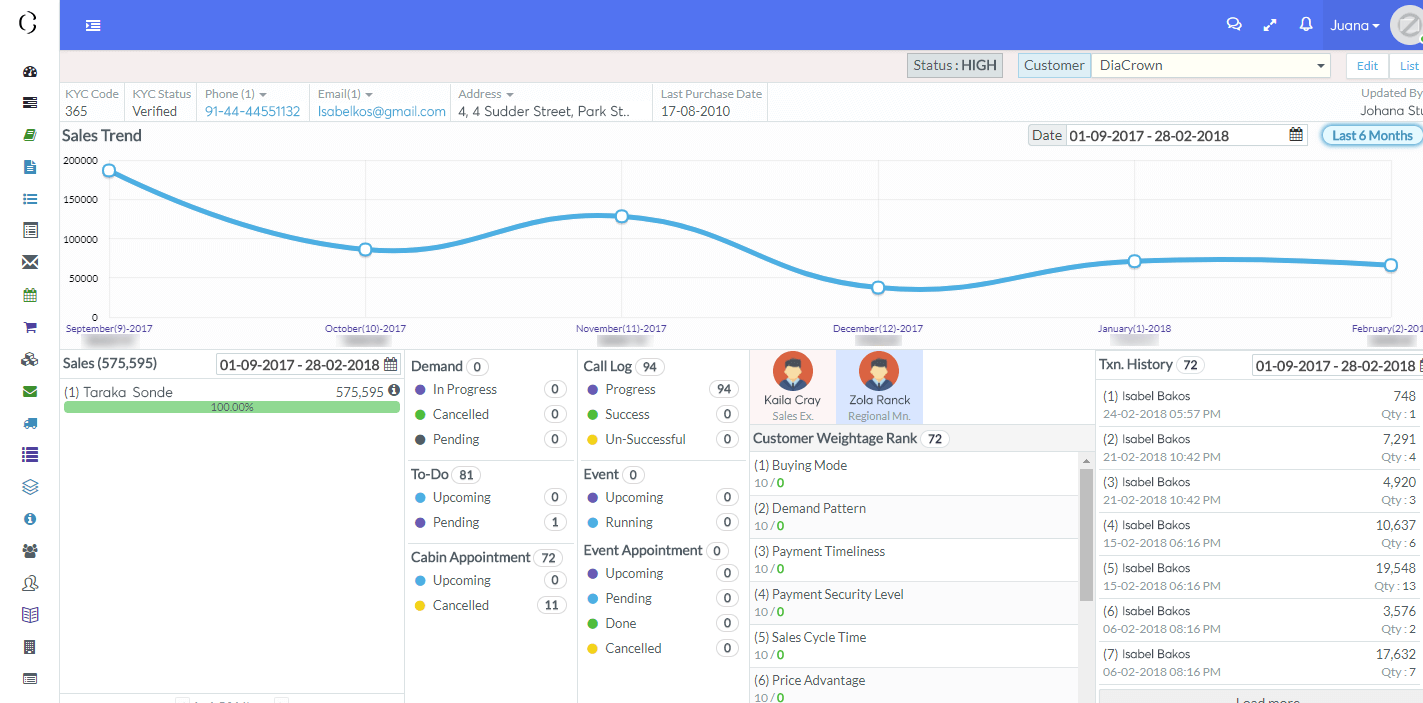1423x703 pixels.
Task: Open the Sales Trend date calendar icon
Action: (x=1296, y=135)
